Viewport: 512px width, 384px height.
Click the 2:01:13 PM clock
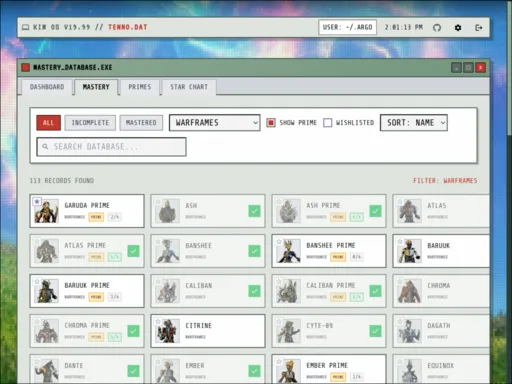[404, 27]
